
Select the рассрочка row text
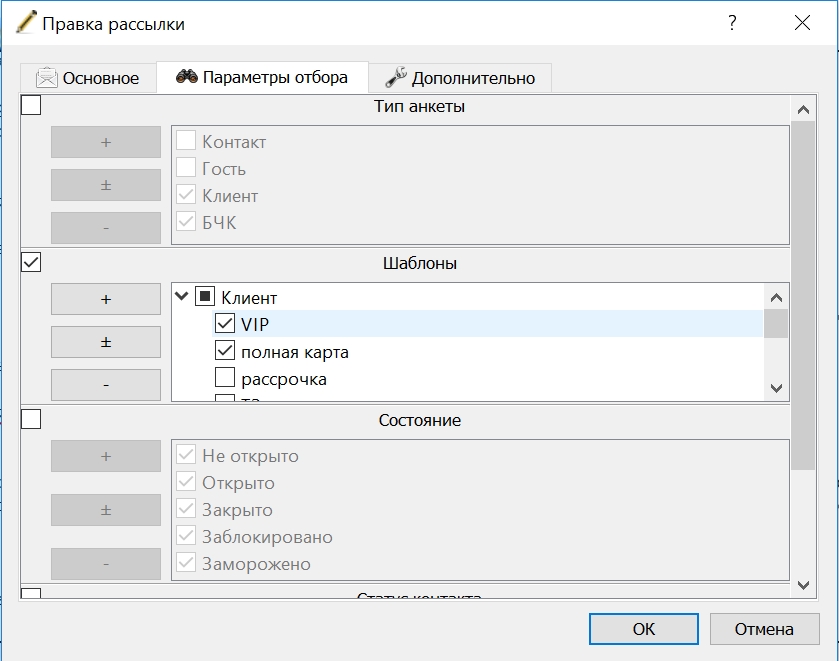pyautogui.click(x=284, y=379)
